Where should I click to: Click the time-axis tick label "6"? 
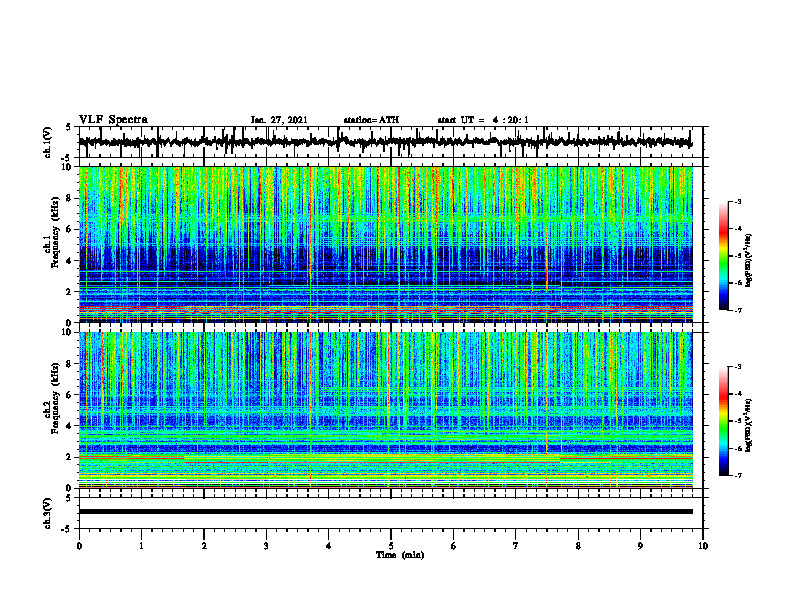click(x=454, y=546)
